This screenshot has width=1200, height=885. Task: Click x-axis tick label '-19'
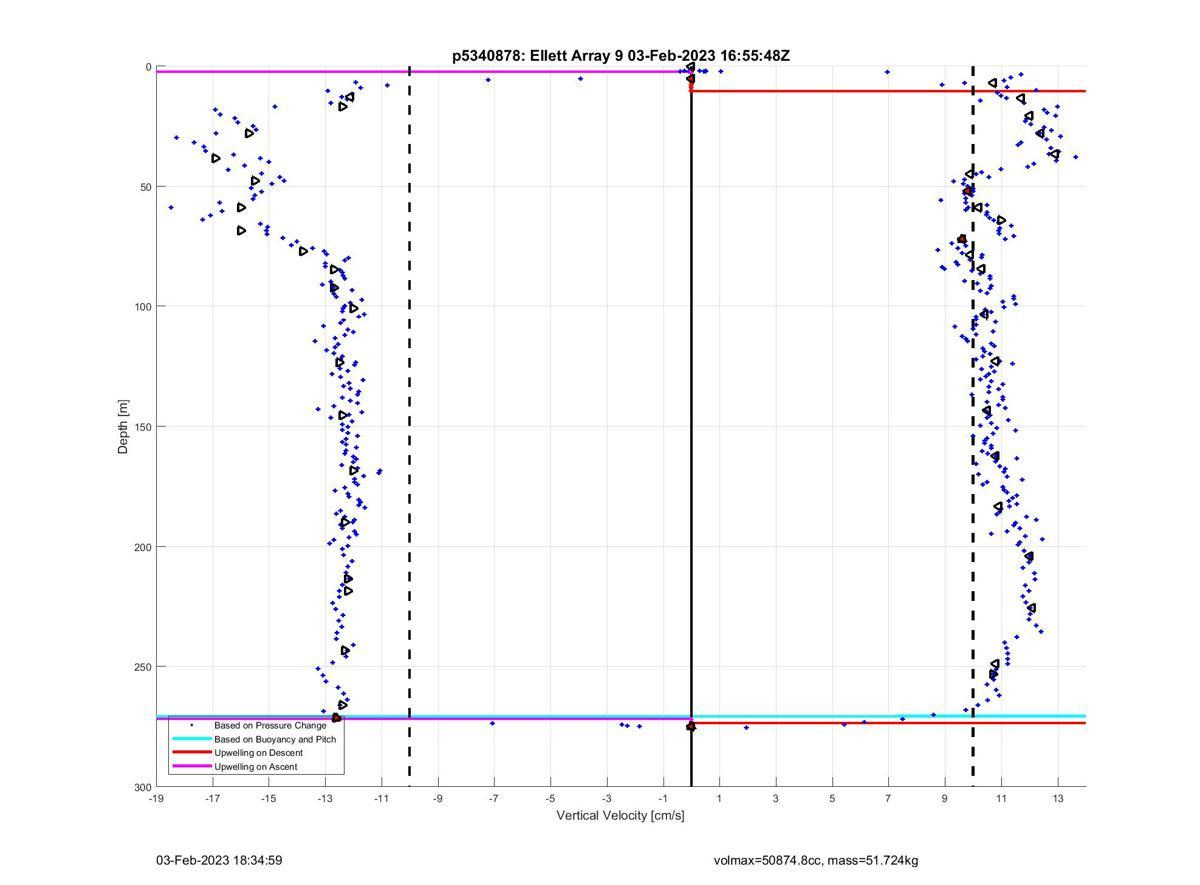point(156,798)
